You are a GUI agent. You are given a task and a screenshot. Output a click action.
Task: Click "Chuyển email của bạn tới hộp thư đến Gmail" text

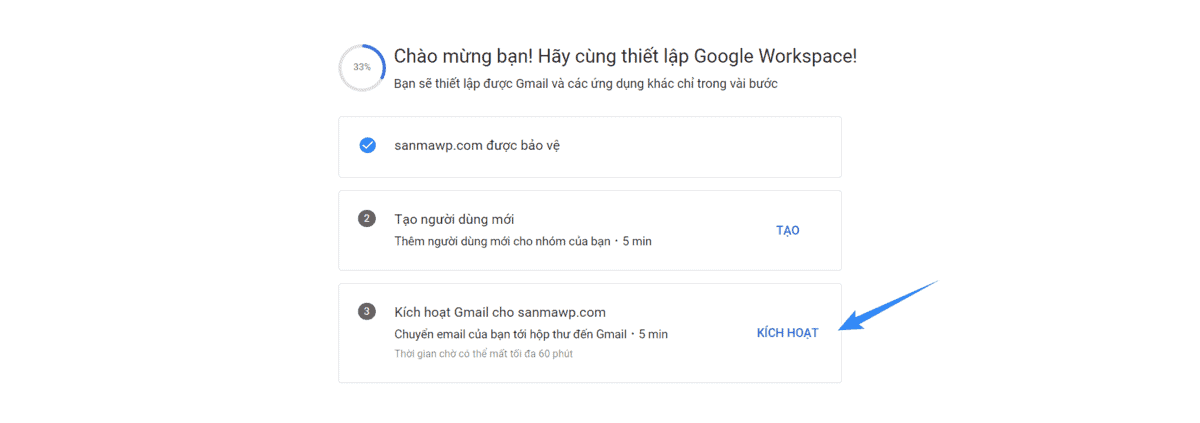click(510, 334)
